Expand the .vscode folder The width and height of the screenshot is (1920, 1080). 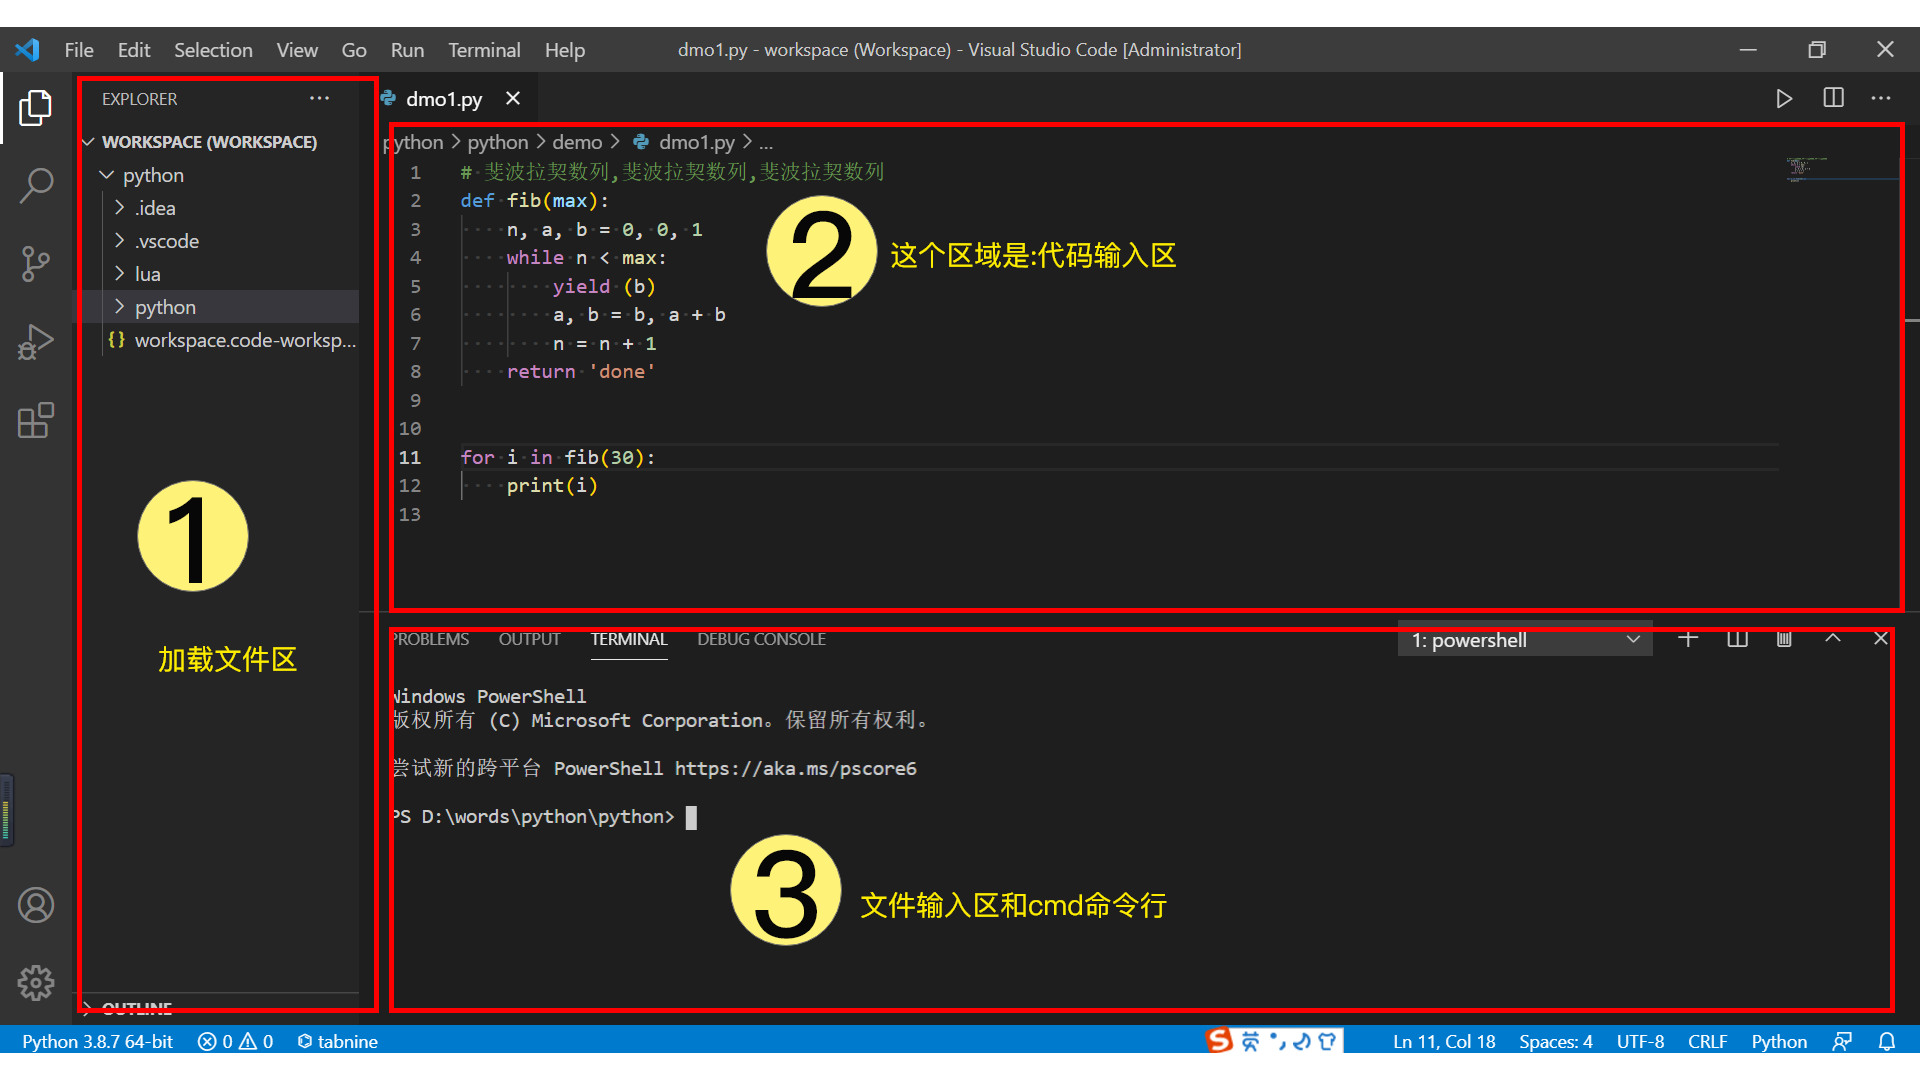tap(167, 241)
